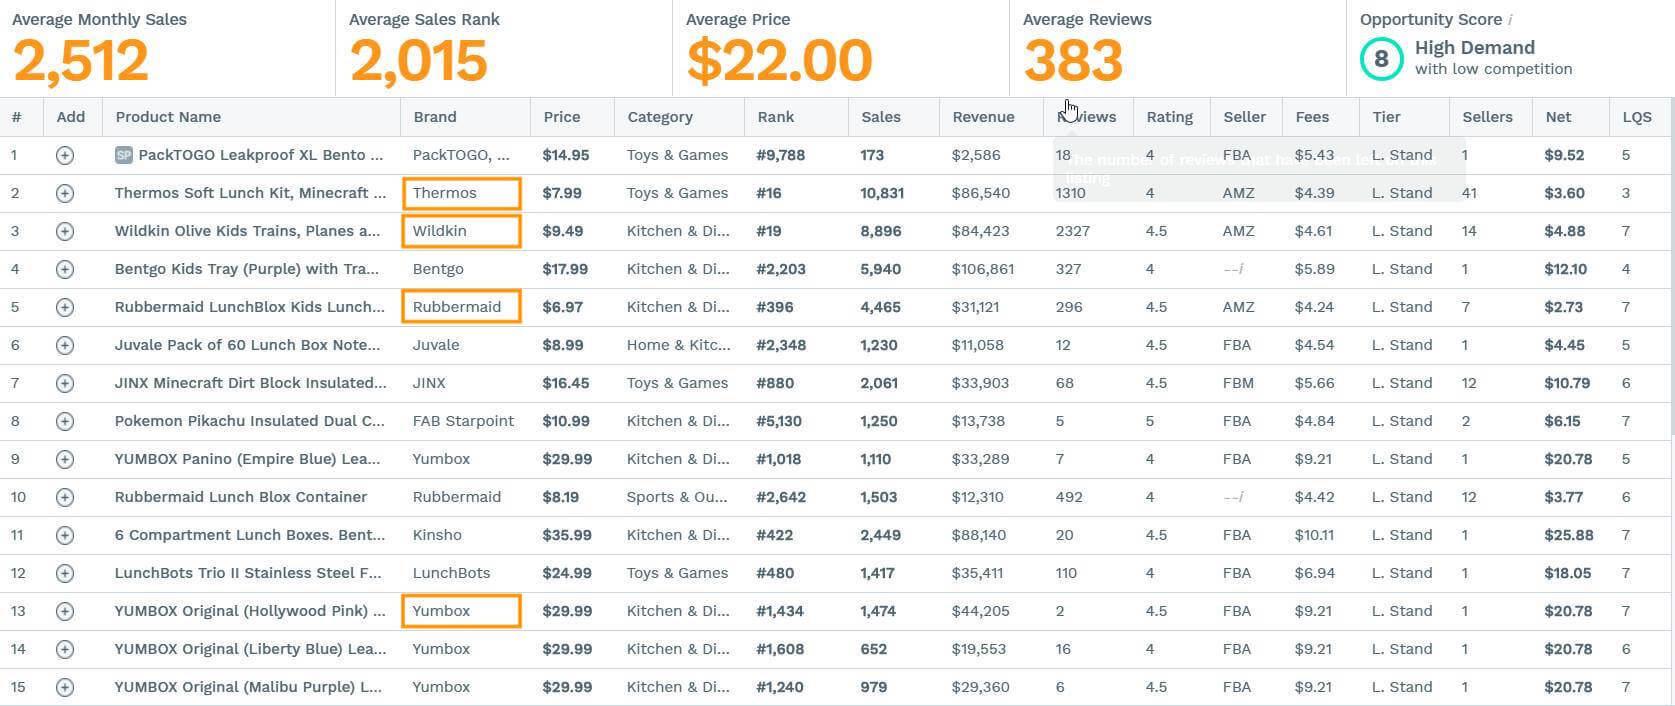Image resolution: width=1675 pixels, height=706 pixels.
Task: Click seller info icon in Rubbermaid Lunch Blox Container row
Action: [1241, 497]
